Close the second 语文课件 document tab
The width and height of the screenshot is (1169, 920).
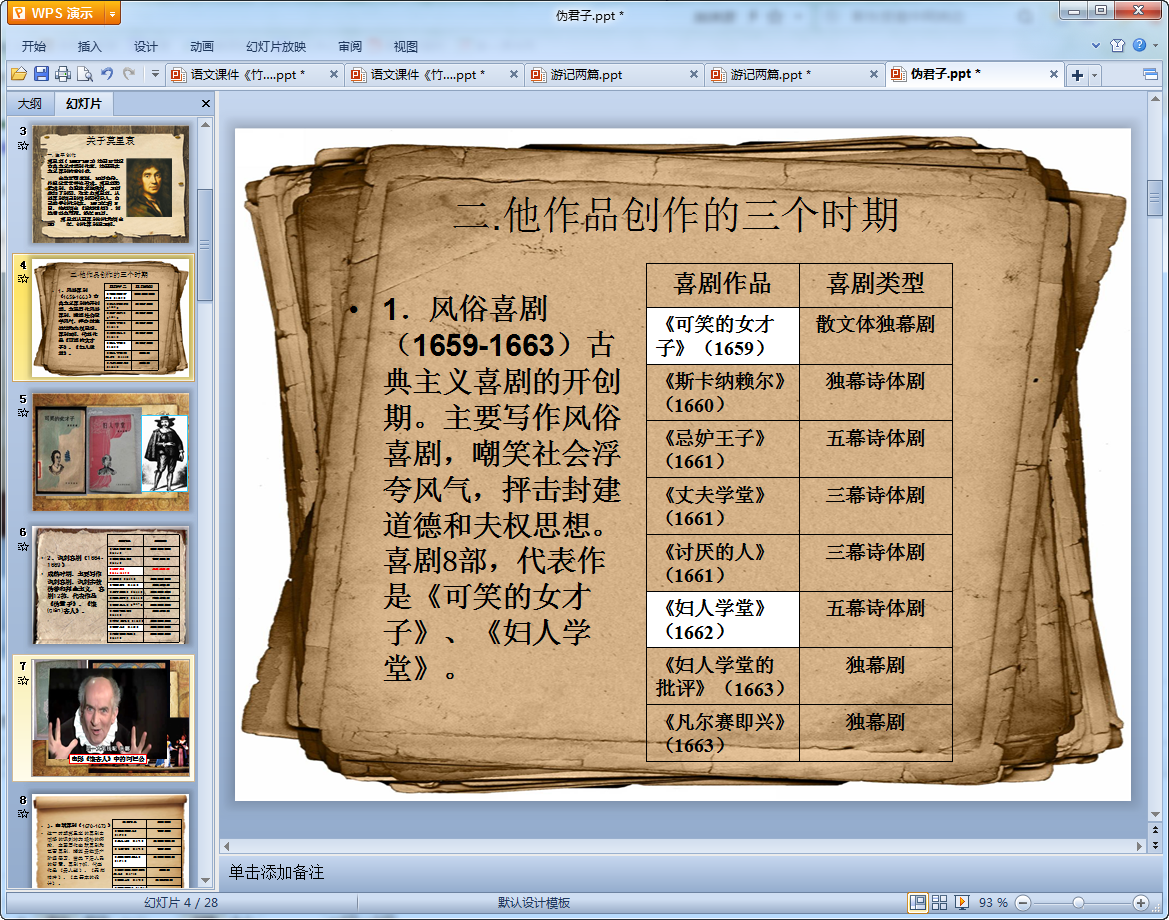[x=514, y=75]
